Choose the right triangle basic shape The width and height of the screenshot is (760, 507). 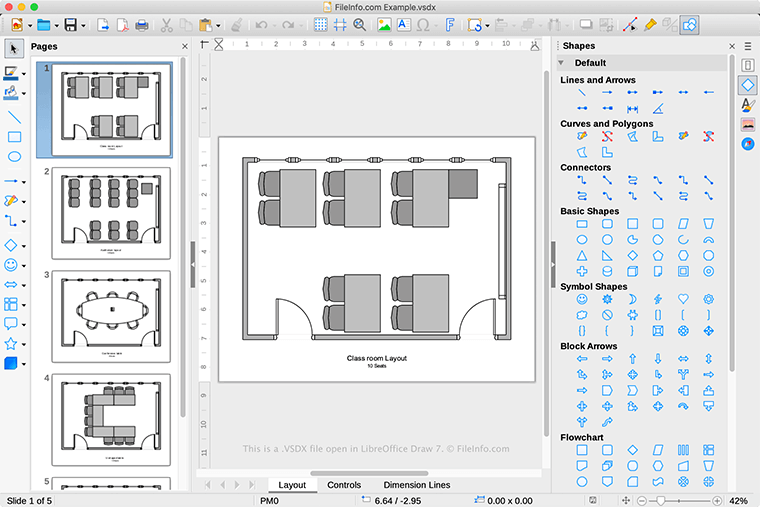[x=607, y=255]
